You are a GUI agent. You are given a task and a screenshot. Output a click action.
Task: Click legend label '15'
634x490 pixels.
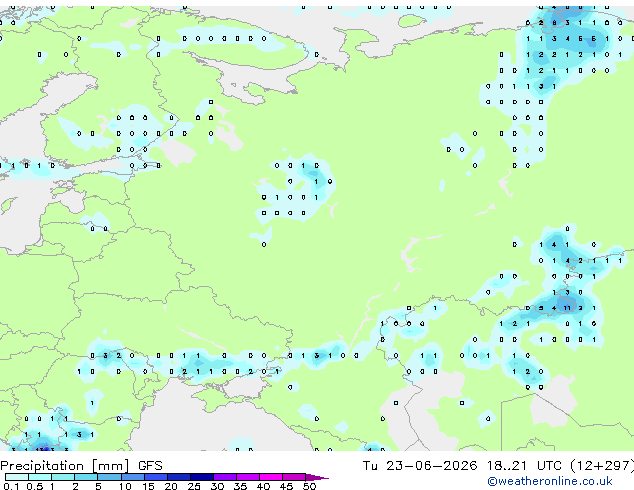point(148,486)
